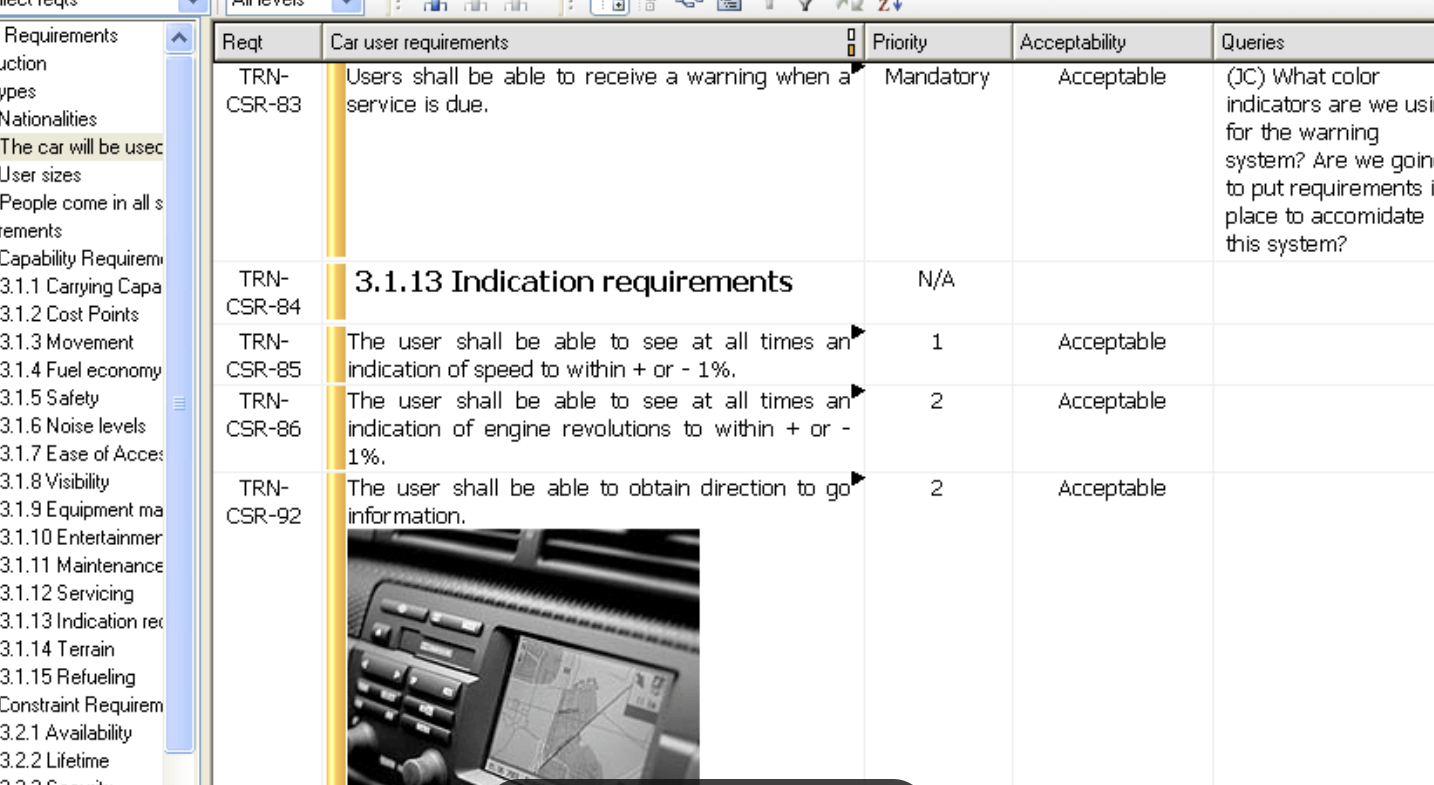Select 'Capability Requirements' tree node
The image size is (1434, 785).
point(81,258)
